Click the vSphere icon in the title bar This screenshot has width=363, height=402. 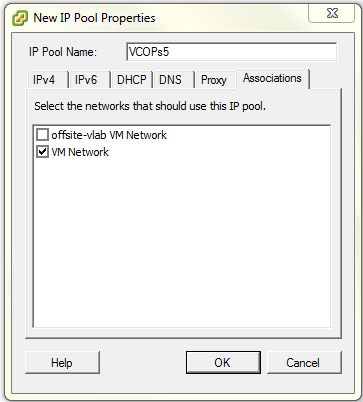coord(20,18)
